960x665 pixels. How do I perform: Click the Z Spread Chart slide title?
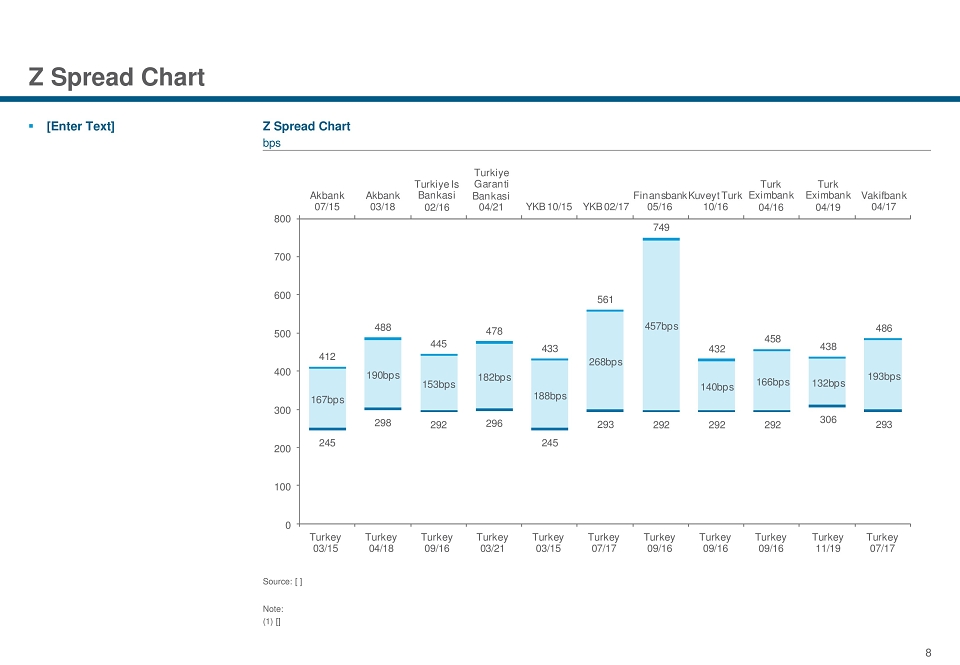pos(116,77)
